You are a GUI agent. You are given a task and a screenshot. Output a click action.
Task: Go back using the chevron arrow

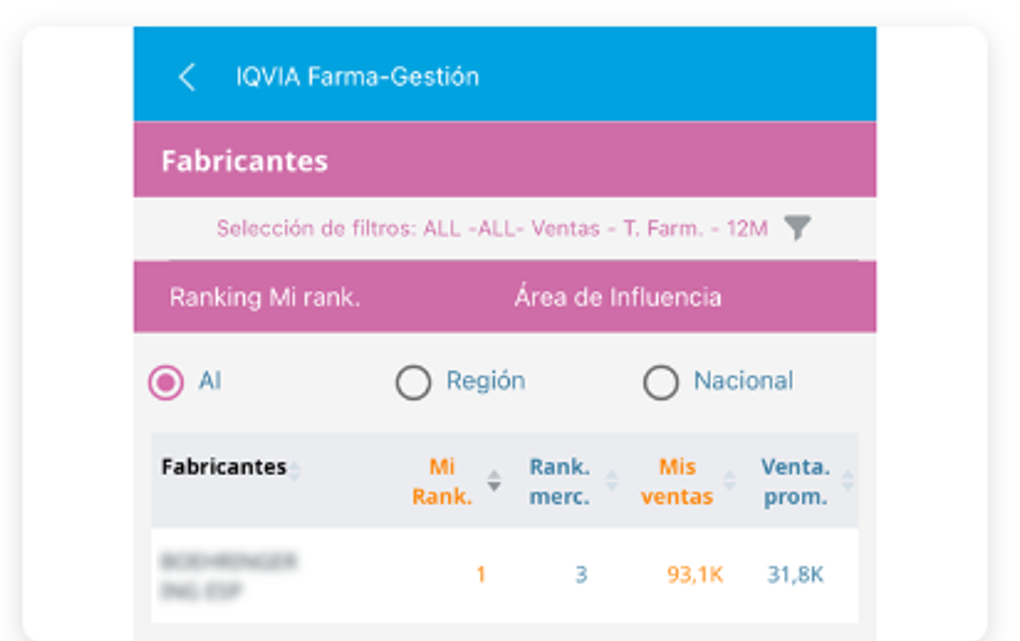[187, 77]
